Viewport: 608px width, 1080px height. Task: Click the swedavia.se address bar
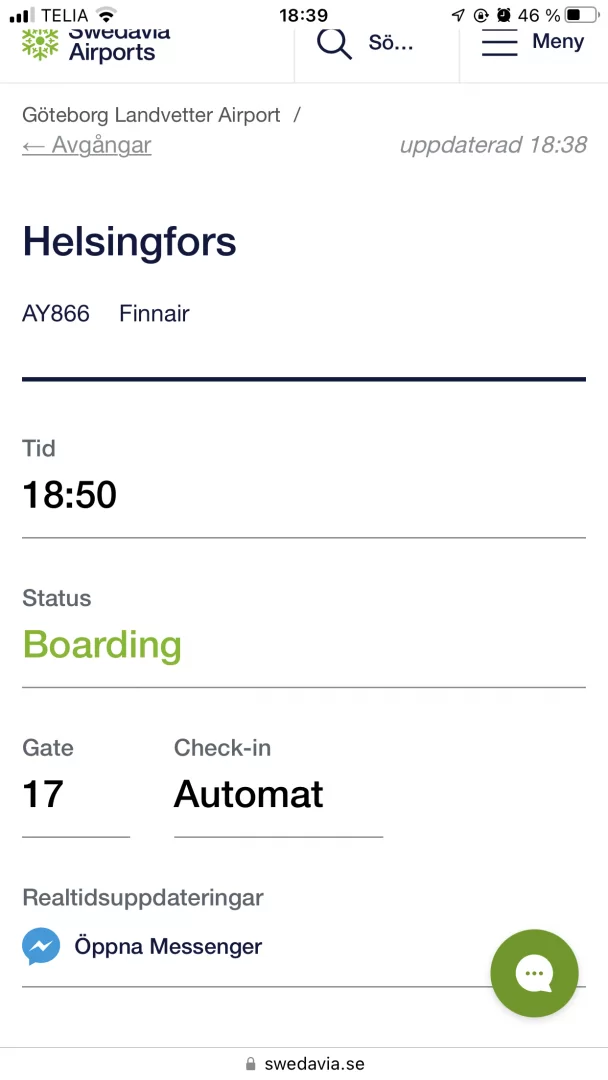314,1064
